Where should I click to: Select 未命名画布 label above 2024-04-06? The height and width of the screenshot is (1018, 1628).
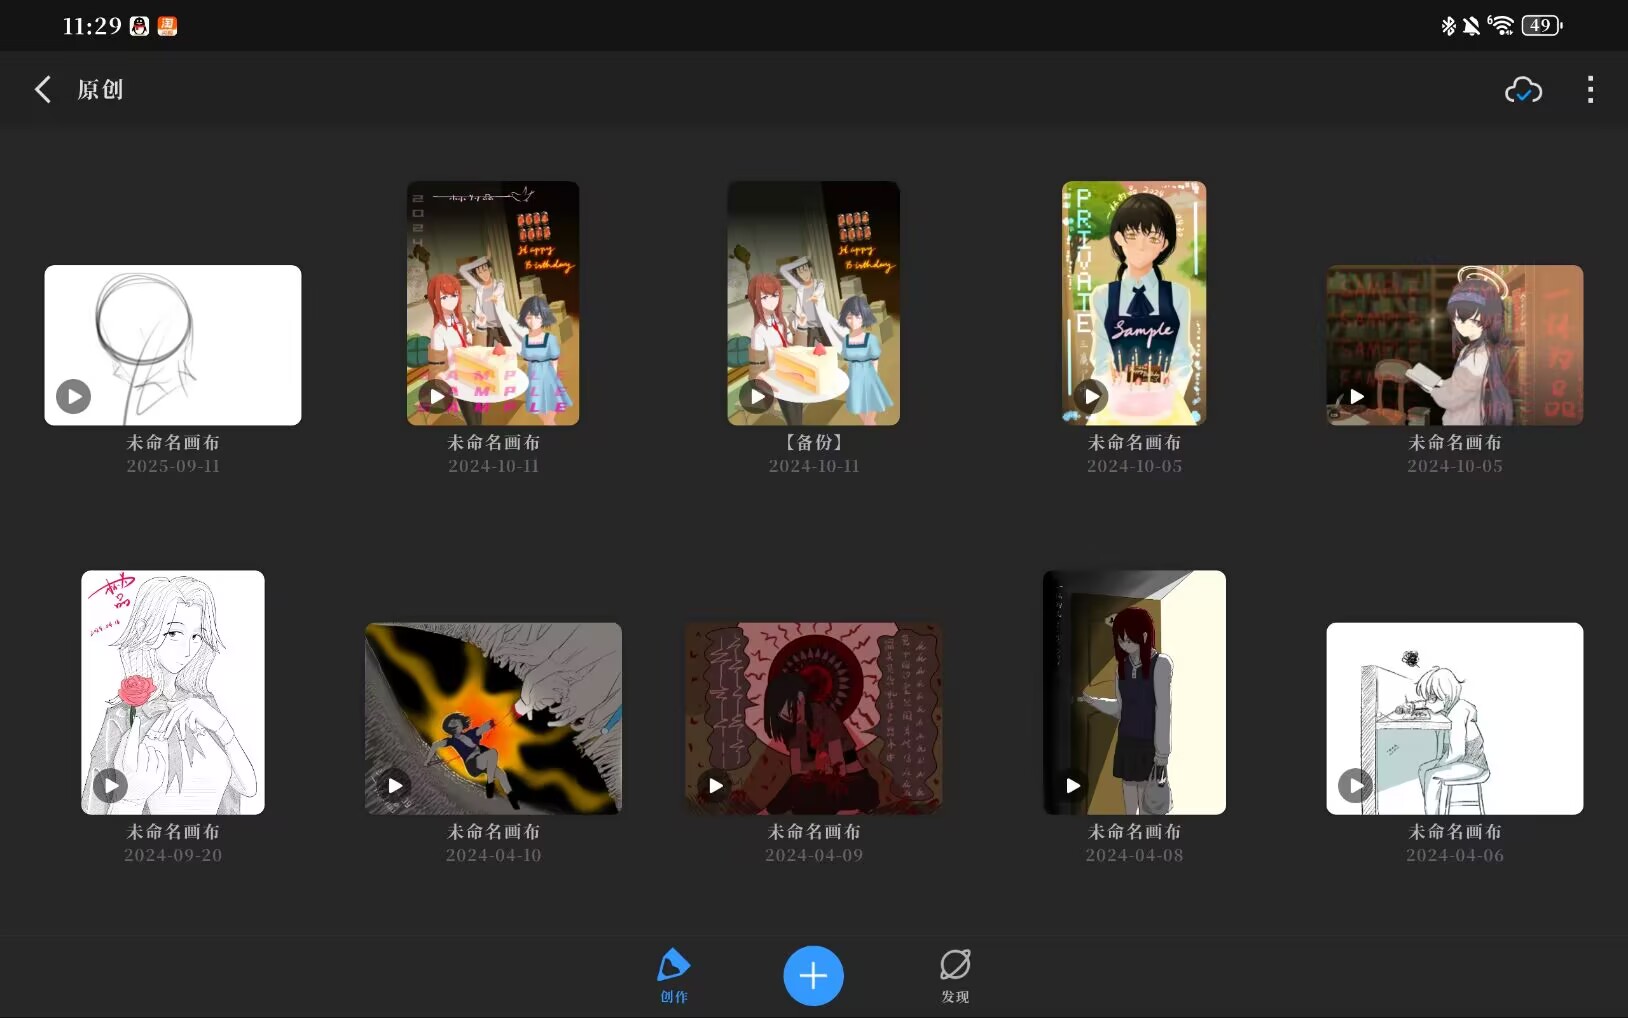coord(1455,831)
